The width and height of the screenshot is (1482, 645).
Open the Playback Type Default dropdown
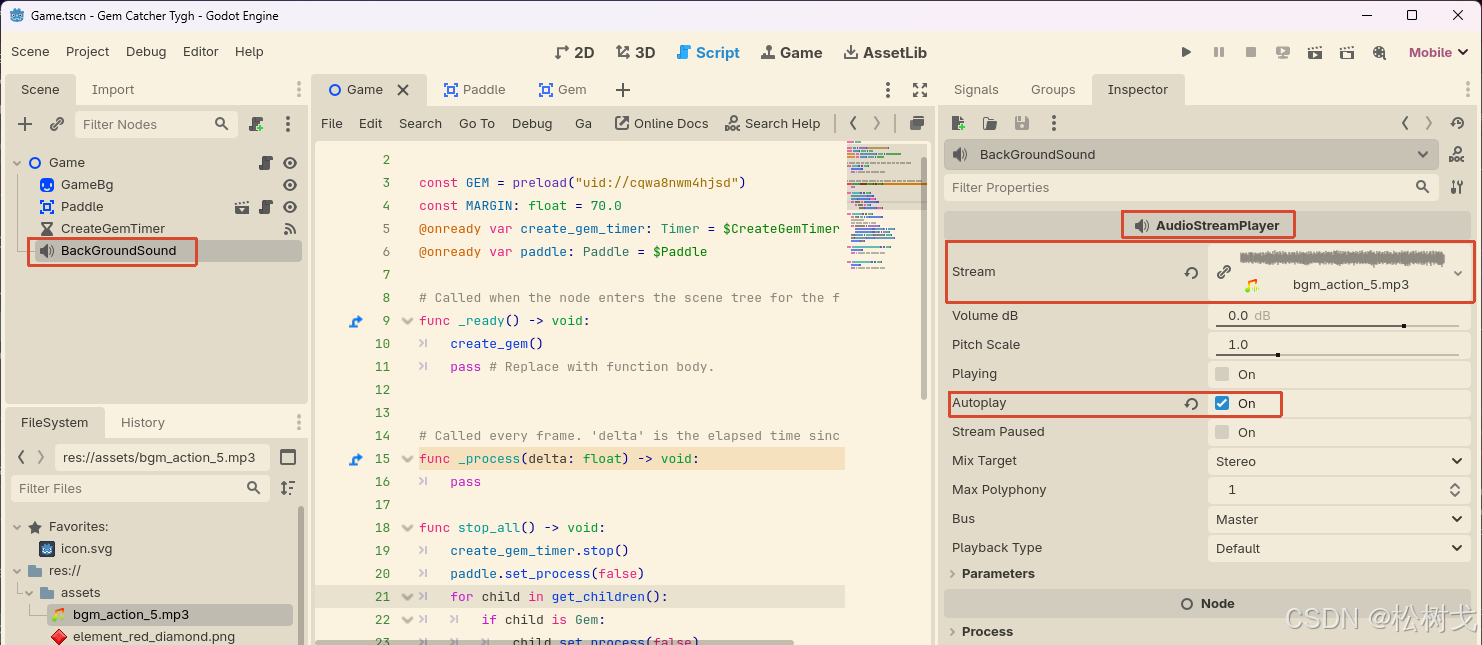tap(1340, 548)
